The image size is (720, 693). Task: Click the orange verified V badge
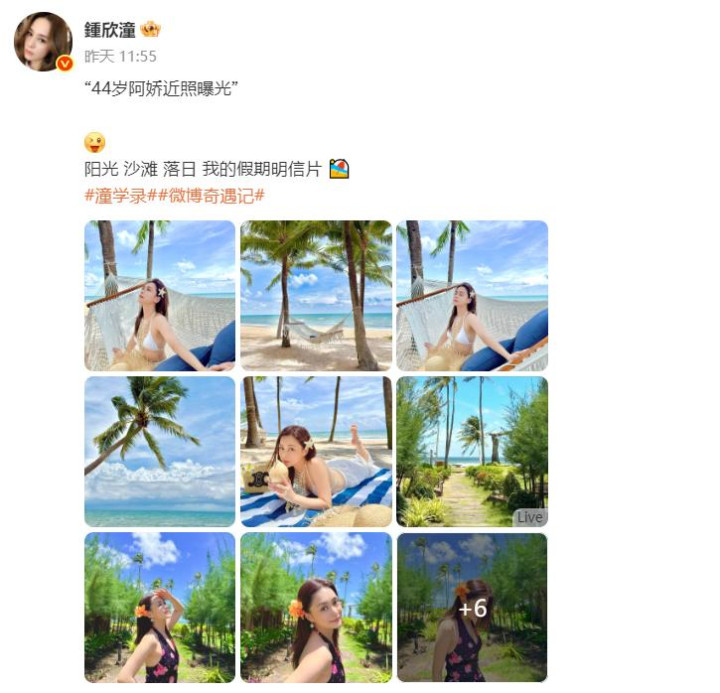click(65, 63)
